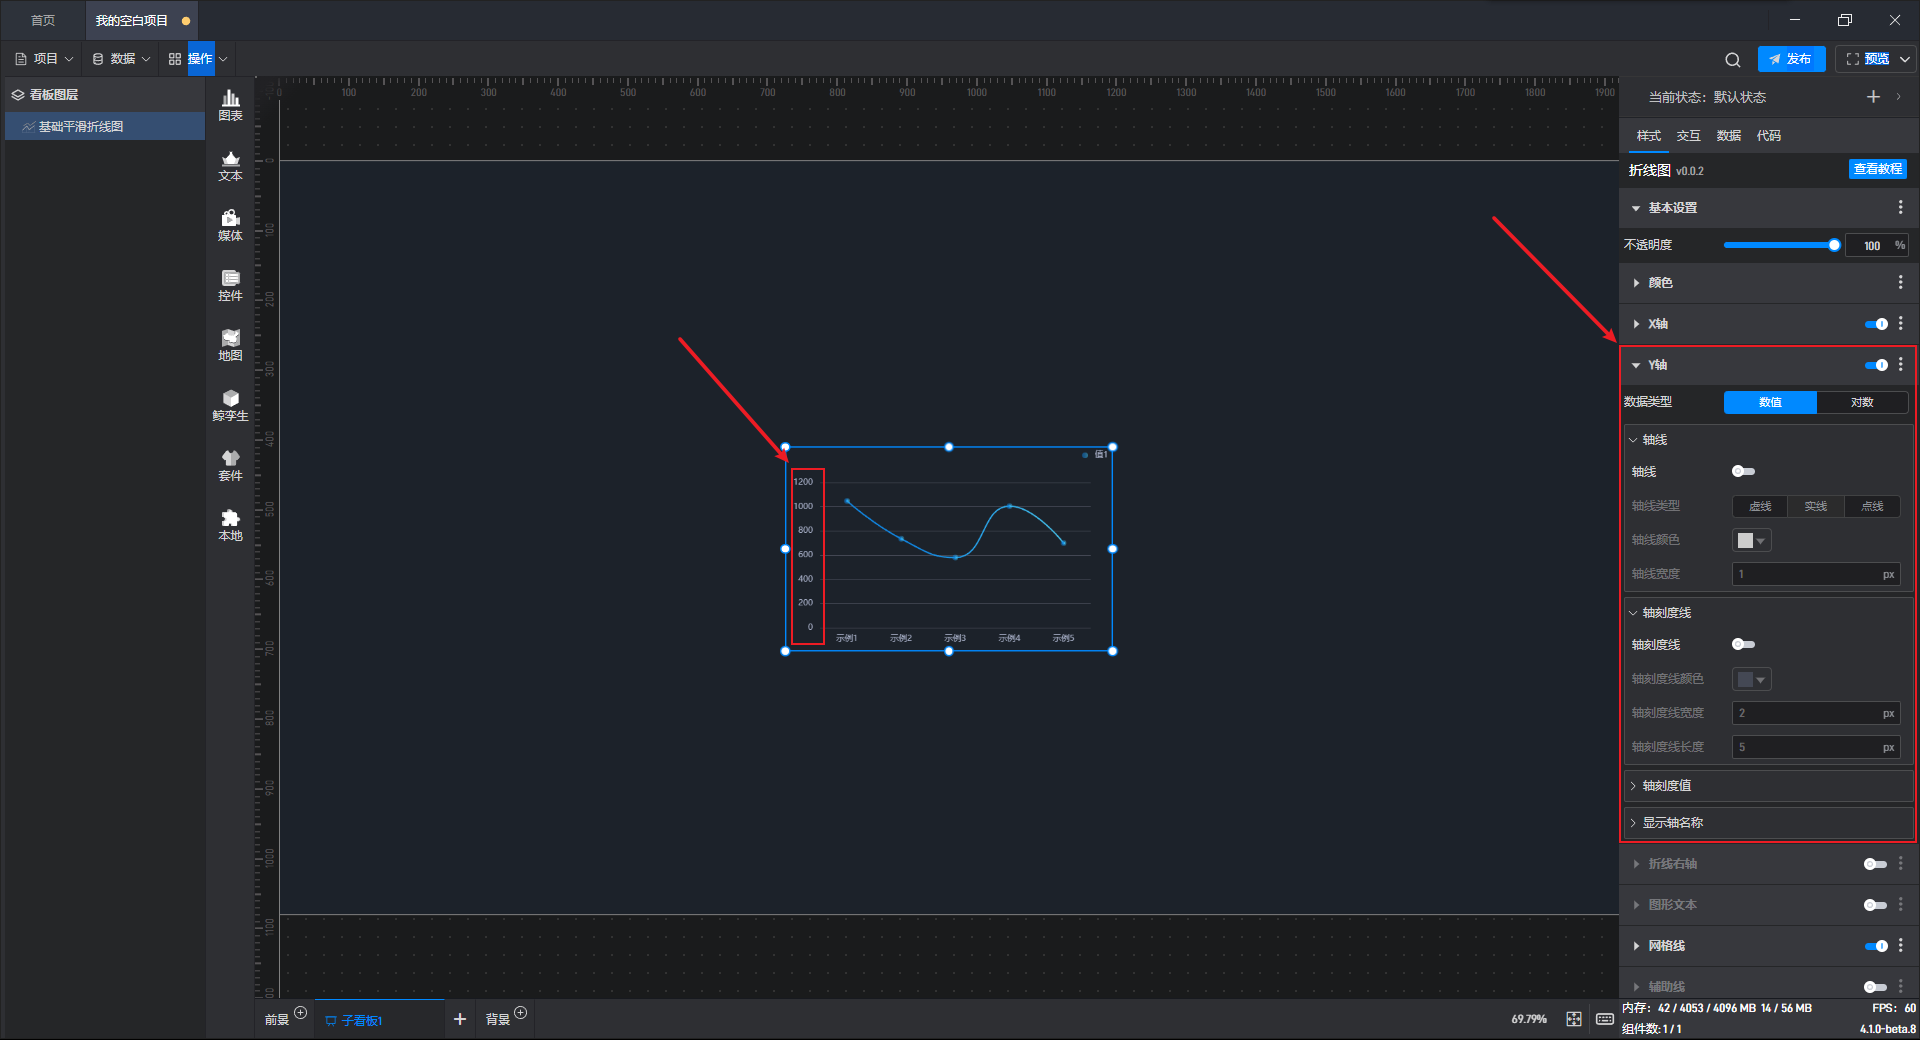This screenshot has width=1920, height=1040.
Task: Go to the 首页 home tab
Action: coord(43,20)
